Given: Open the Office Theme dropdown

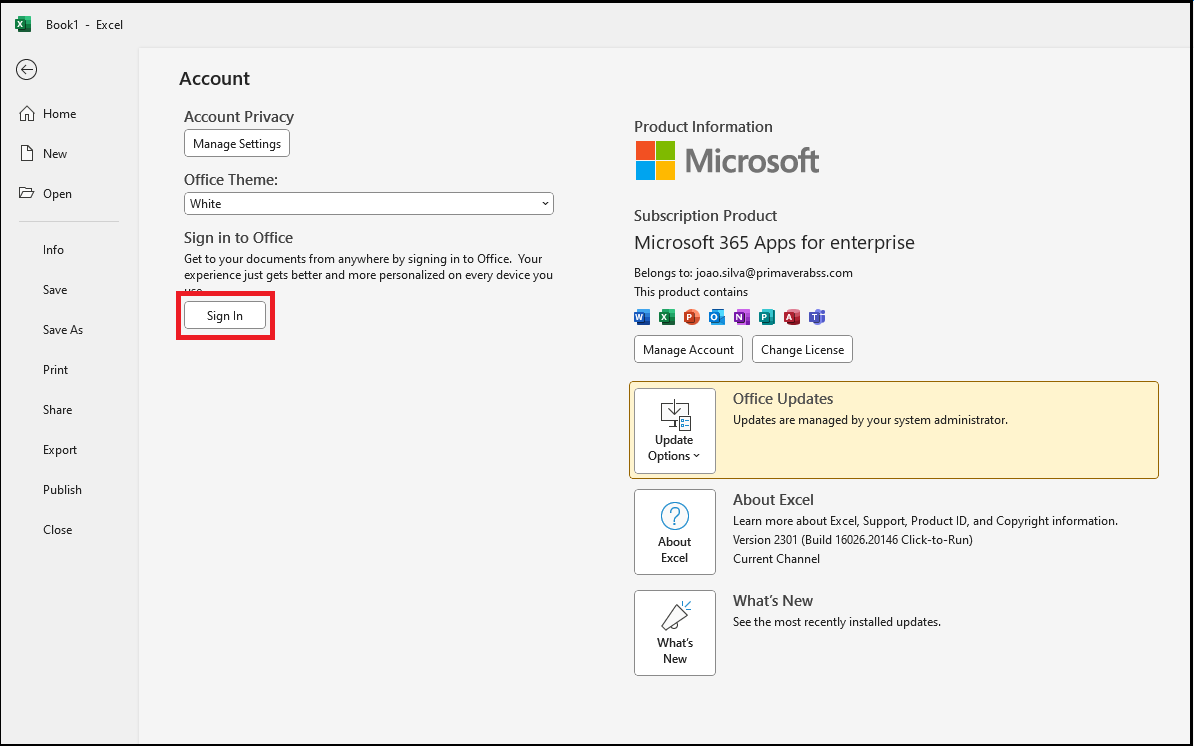Looking at the screenshot, I should [x=369, y=203].
